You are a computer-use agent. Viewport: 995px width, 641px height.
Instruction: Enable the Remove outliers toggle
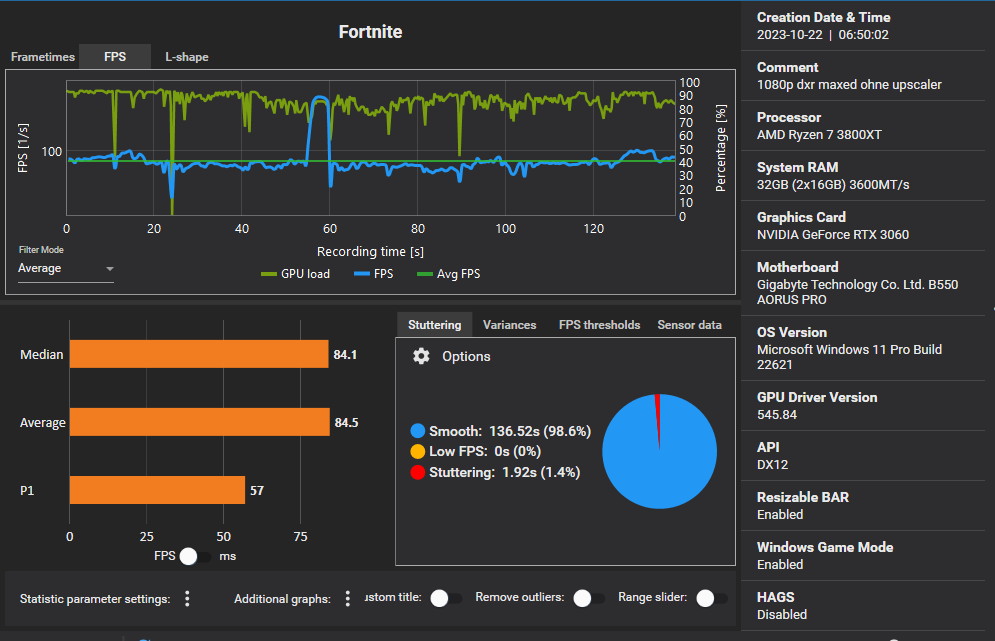(x=589, y=598)
